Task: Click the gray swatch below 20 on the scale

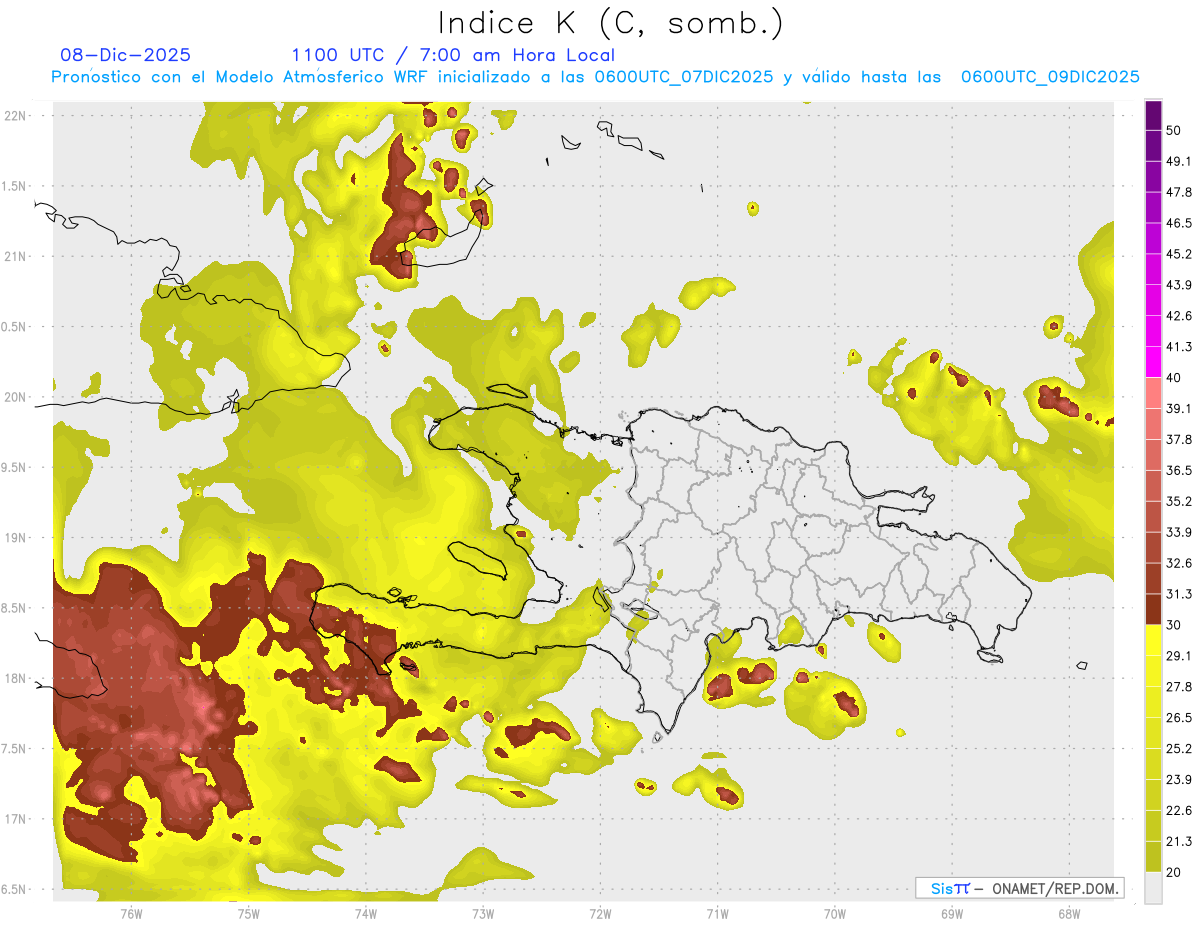Action: [x=1153, y=887]
